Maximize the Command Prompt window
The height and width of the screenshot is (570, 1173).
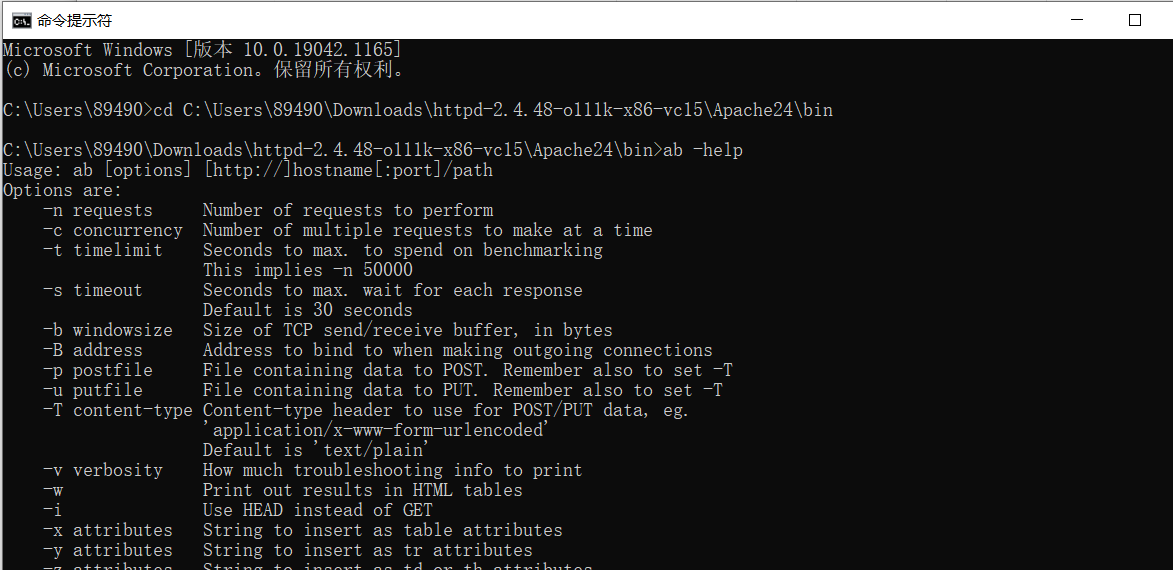[1134, 20]
